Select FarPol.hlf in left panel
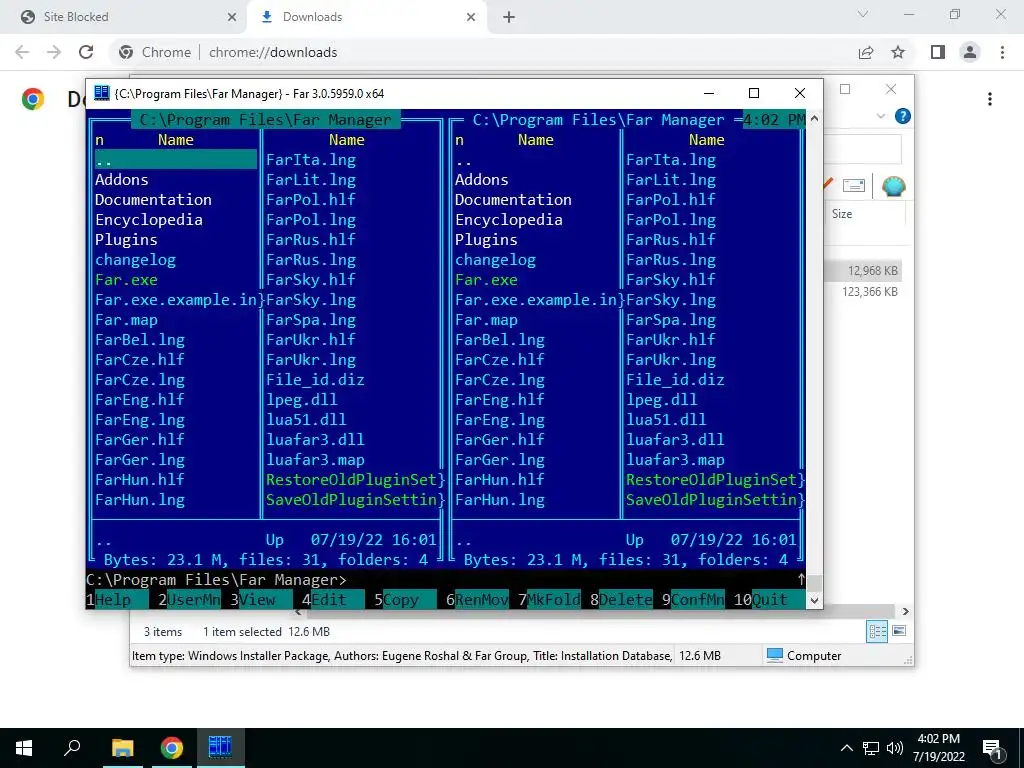The width and height of the screenshot is (1024, 768). coord(311,200)
